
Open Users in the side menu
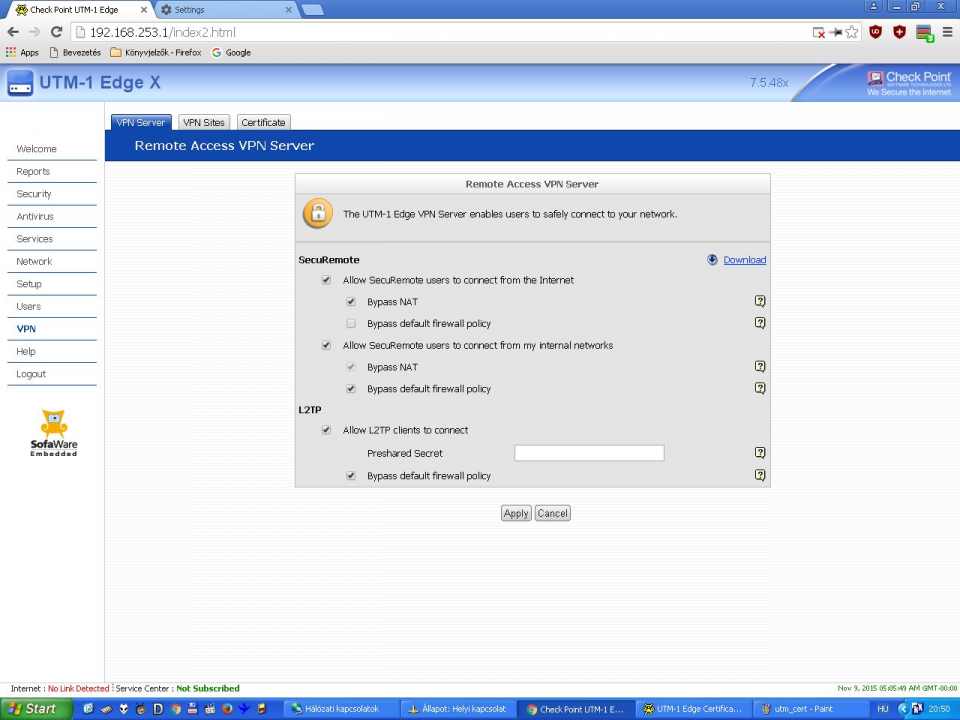pos(29,306)
